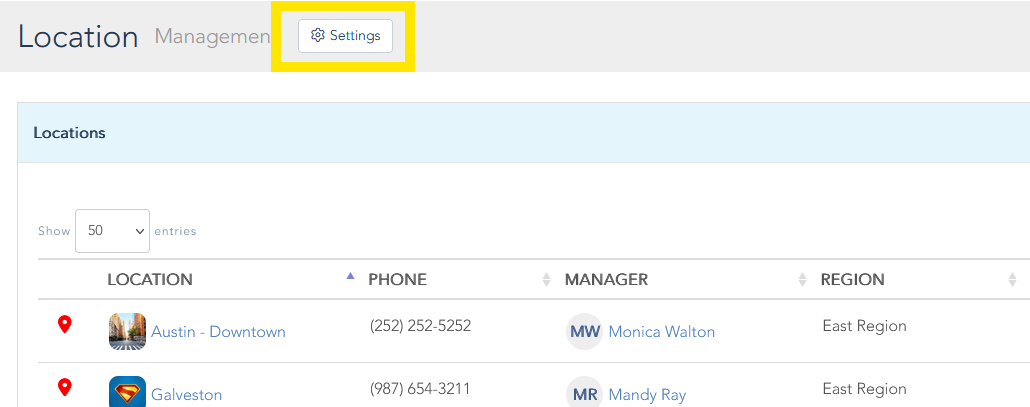Open manager Mandy Ray's profile link

tap(647, 395)
